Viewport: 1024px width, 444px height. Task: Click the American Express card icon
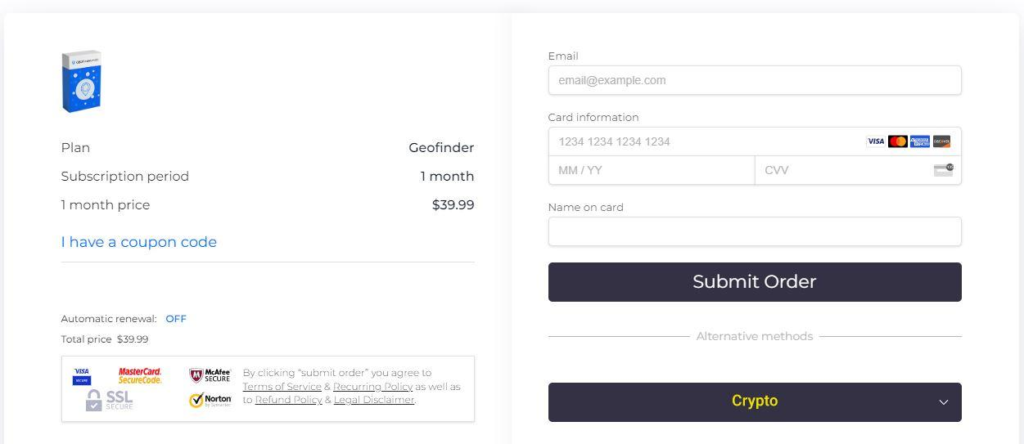point(920,142)
